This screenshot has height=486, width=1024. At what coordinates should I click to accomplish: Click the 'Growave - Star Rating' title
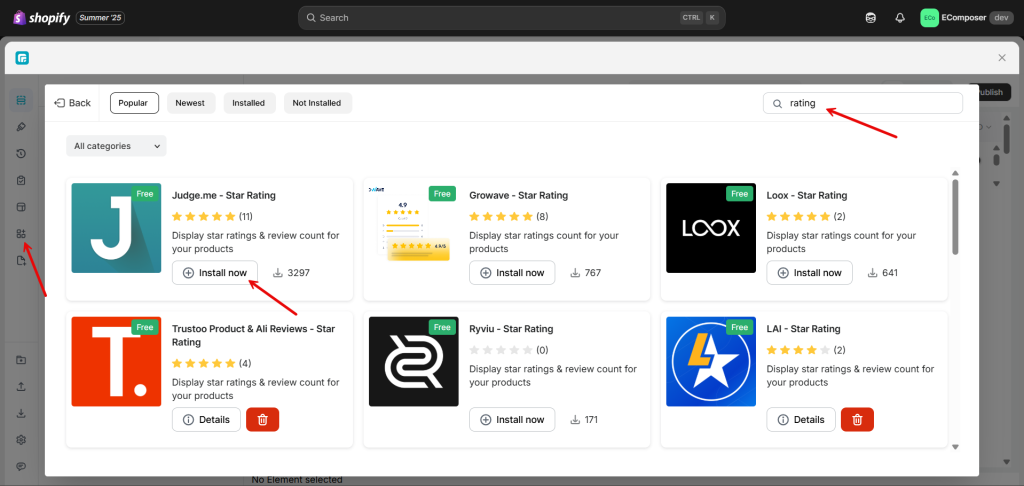click(x=519, y=195)
